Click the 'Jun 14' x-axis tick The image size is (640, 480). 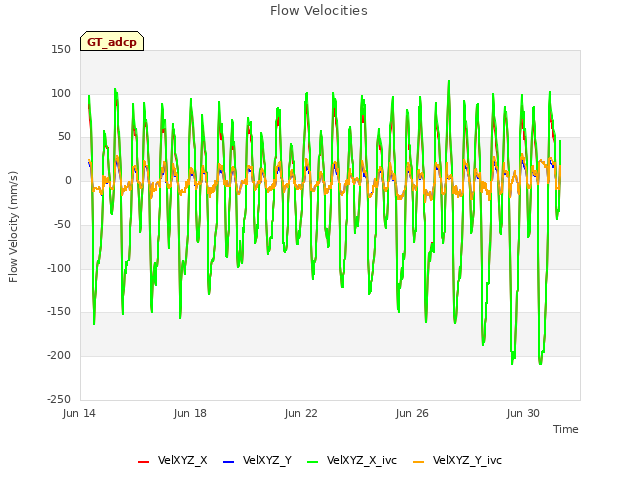(79, 413)
